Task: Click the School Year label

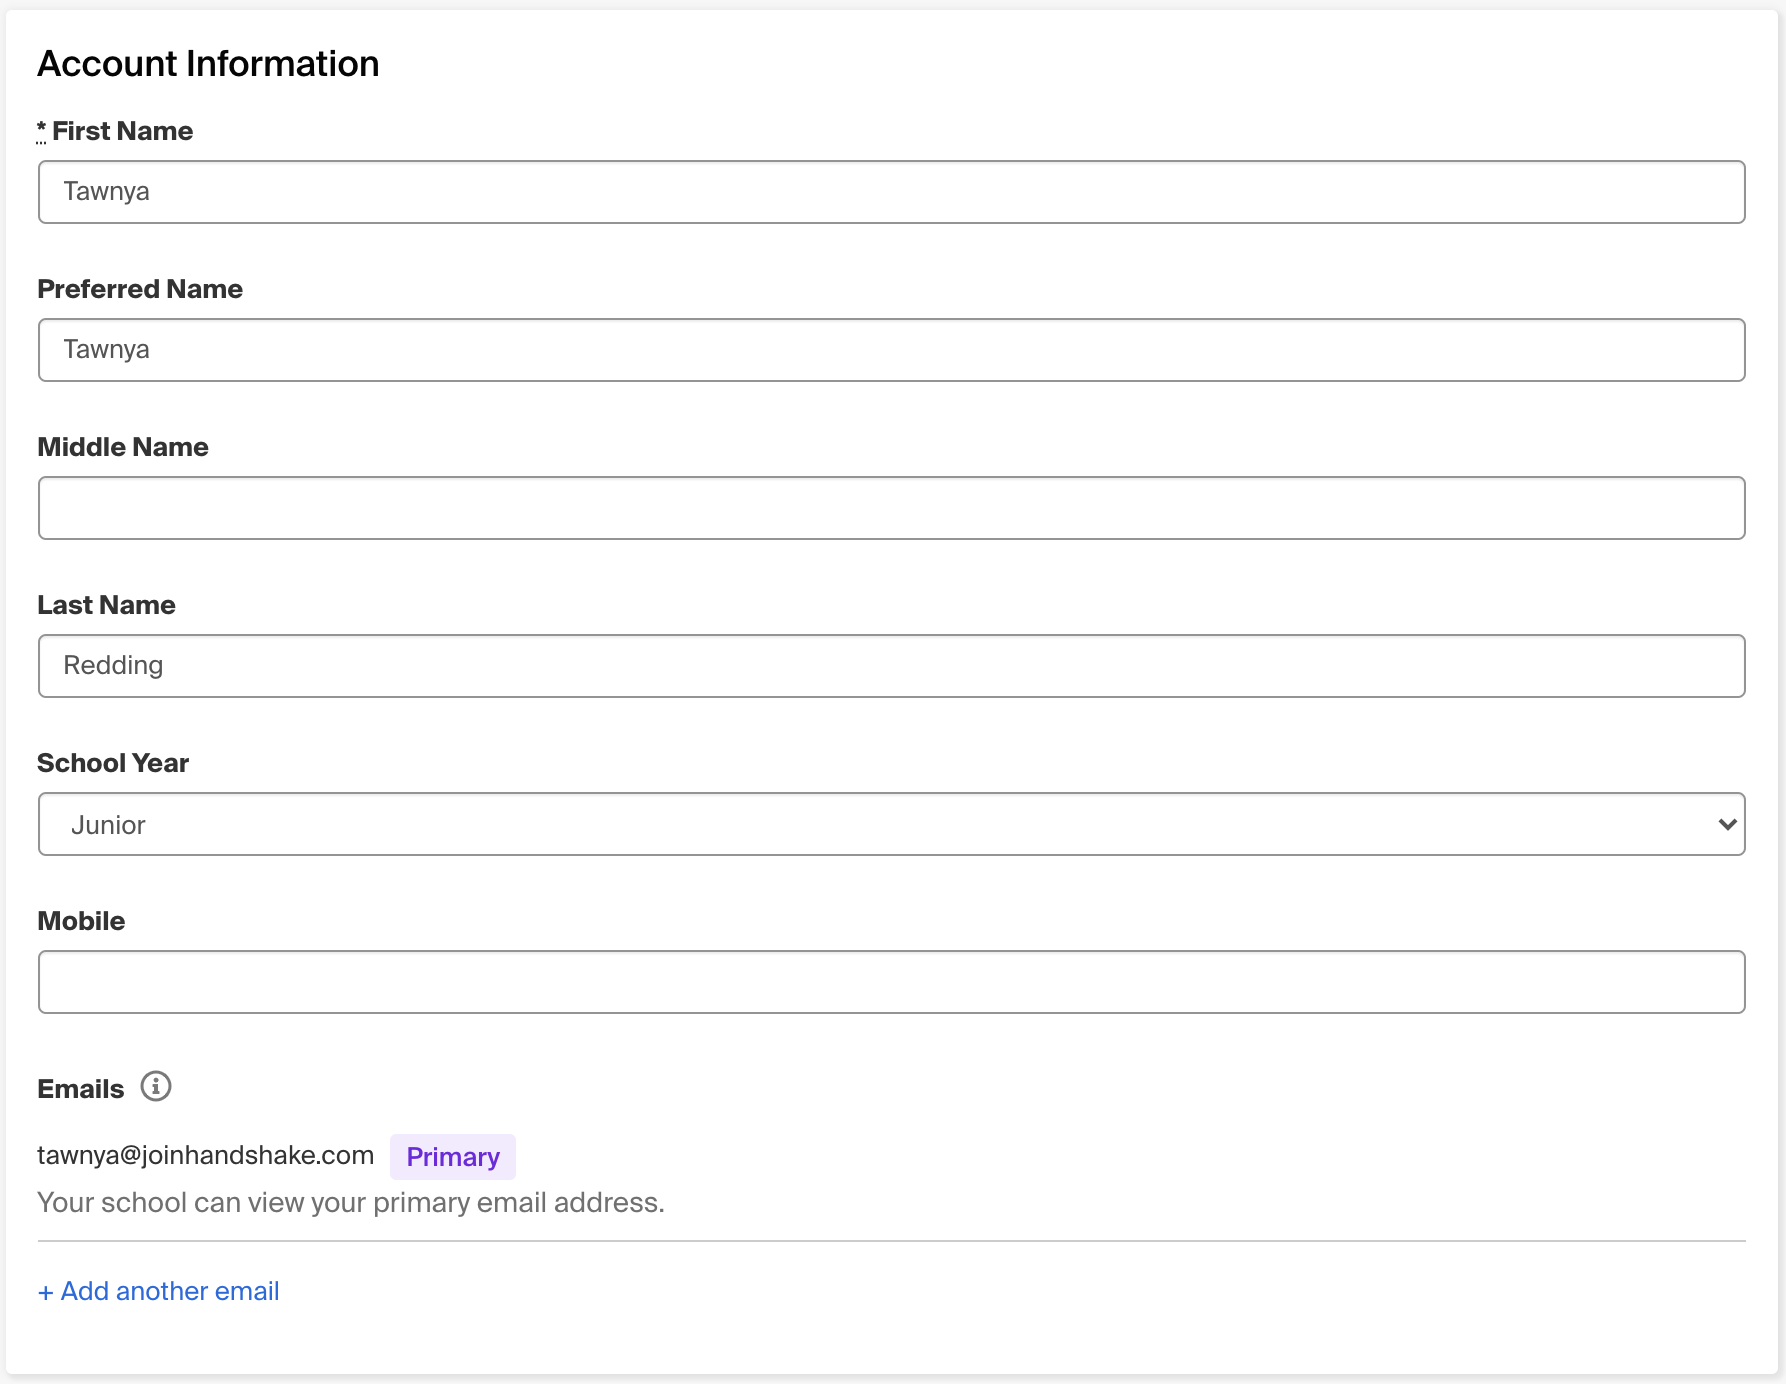Action: (x=113, y=763)
